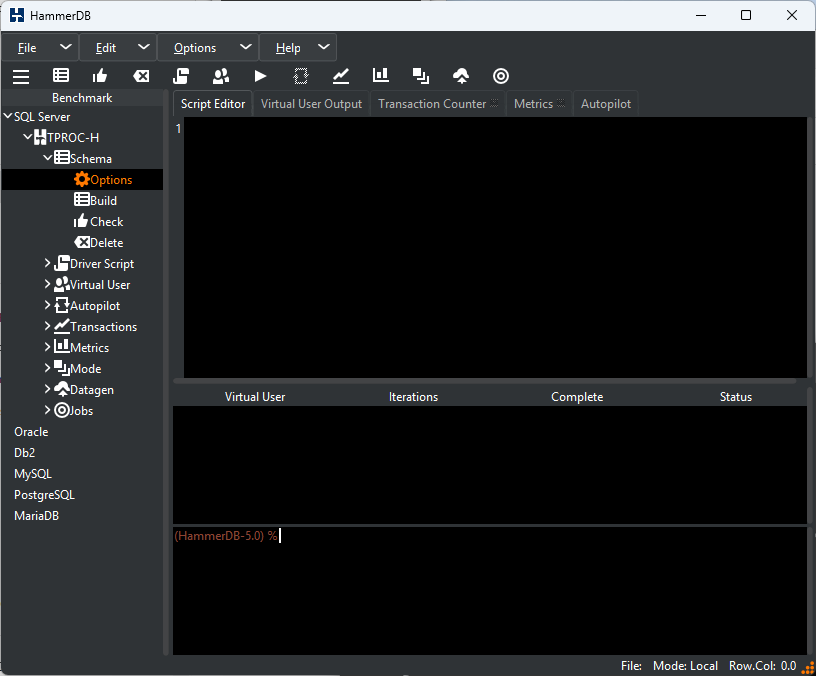
Task: Click the Script Editor horizontal scrollbar
Action: coord(485,381)
